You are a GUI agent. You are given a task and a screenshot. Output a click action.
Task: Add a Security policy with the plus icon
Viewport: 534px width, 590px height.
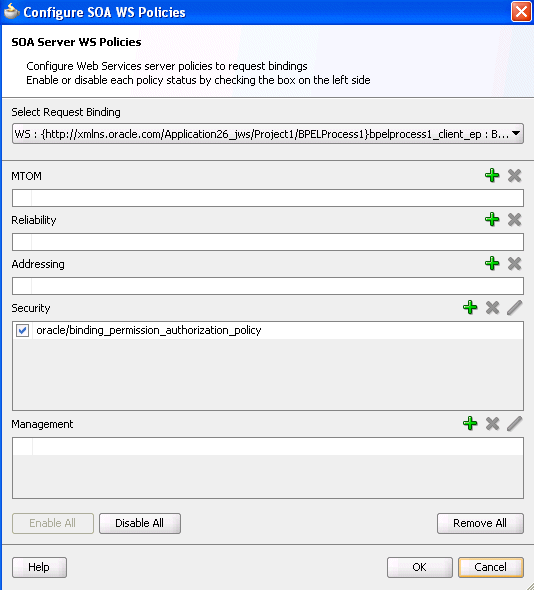470,307
